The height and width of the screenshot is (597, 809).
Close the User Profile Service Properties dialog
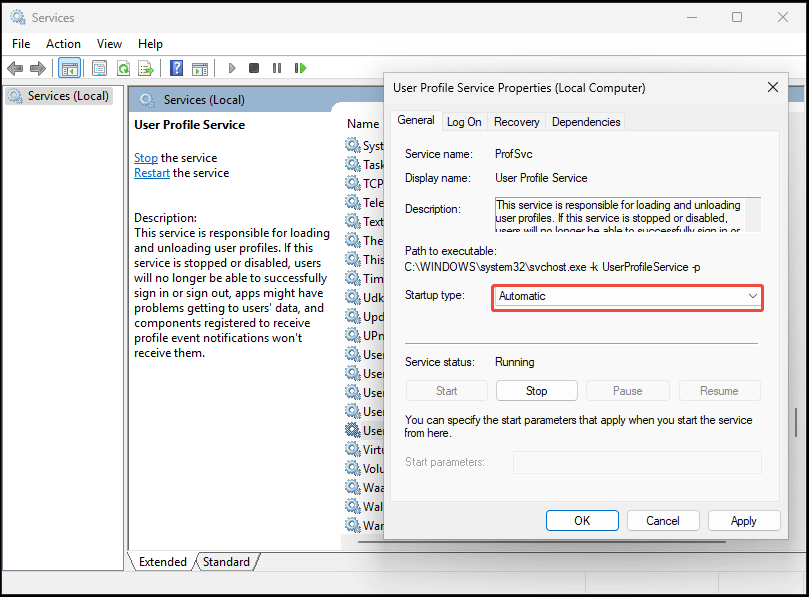point(772,87)
